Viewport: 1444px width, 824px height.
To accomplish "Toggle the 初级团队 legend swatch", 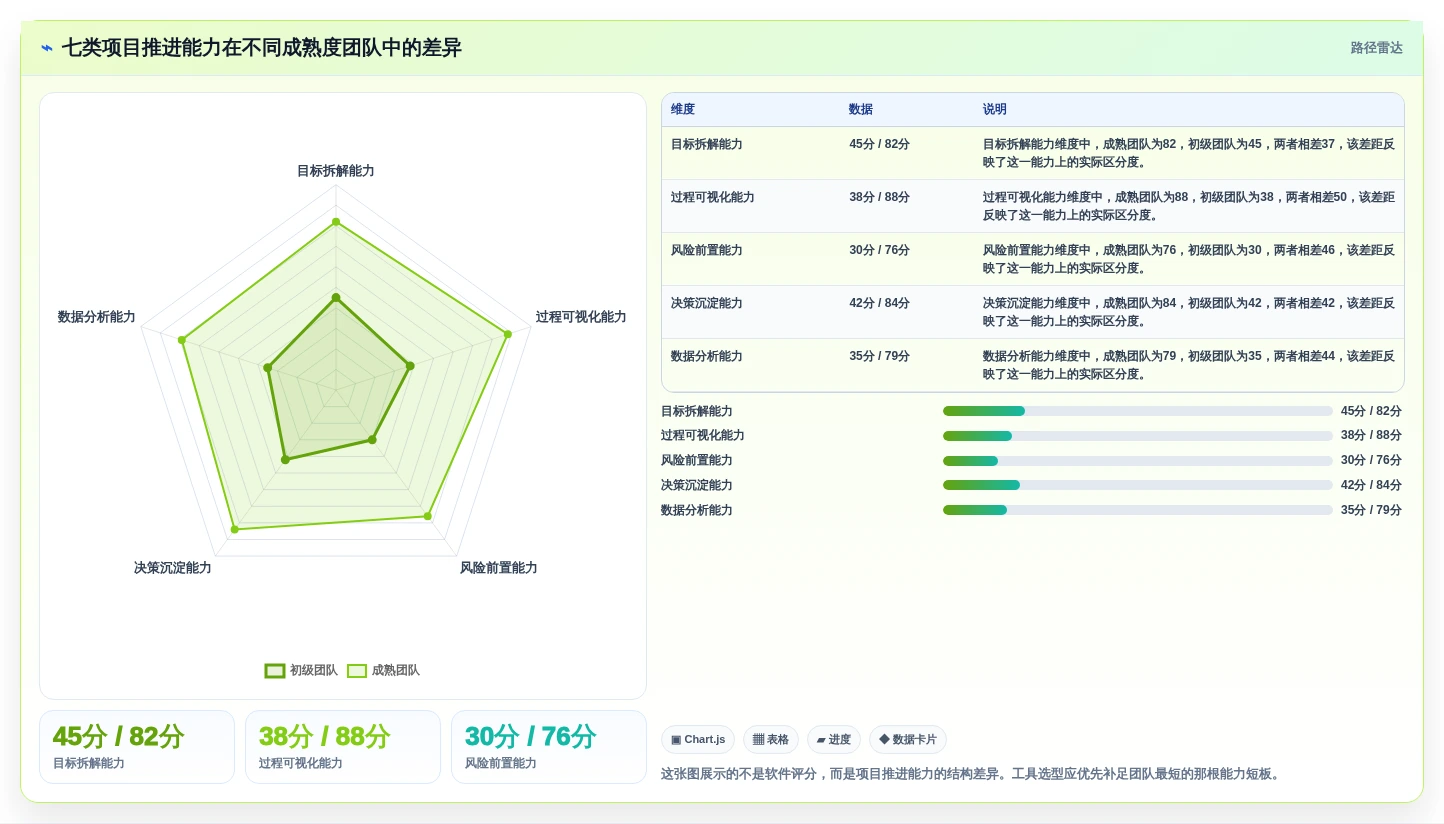I will [275, 671].
